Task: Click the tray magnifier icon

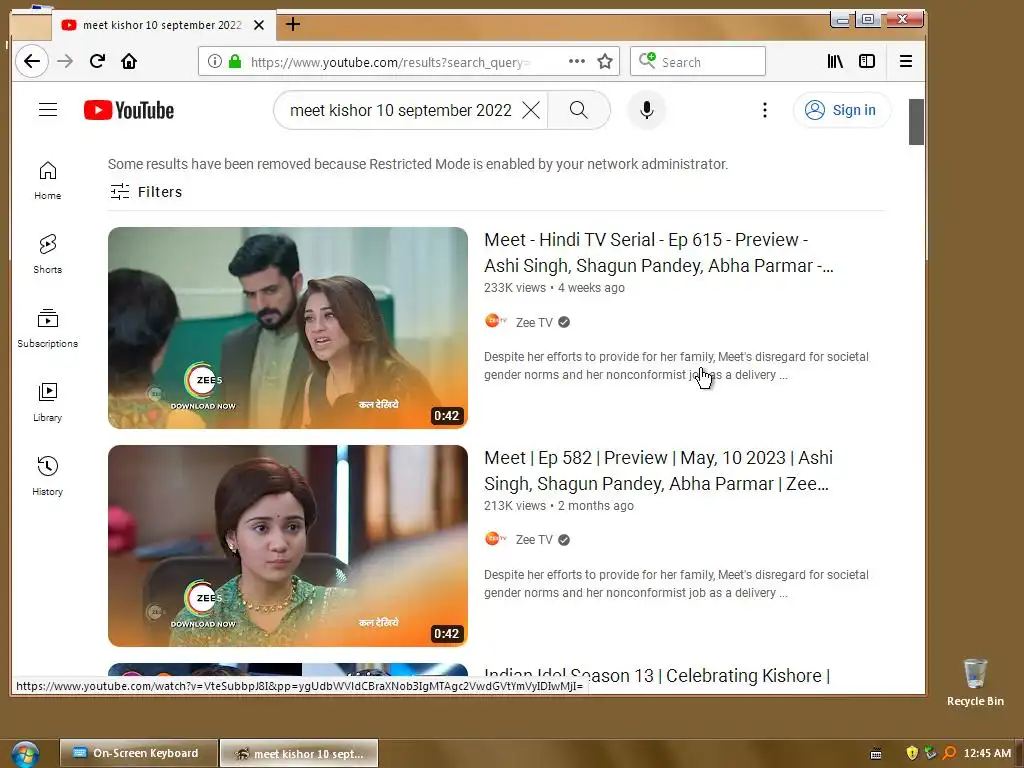Action: (949, 753)
